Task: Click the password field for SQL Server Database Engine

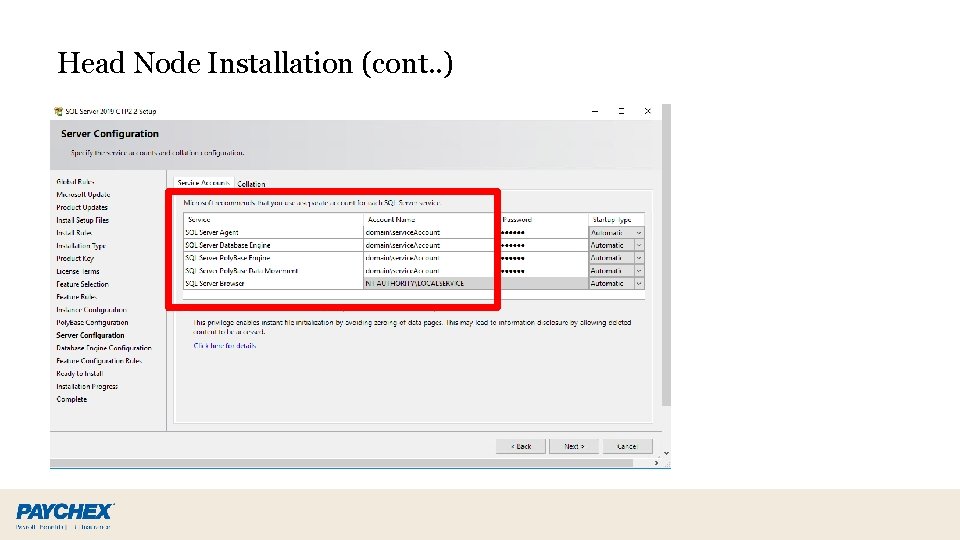Action: coord(544,246)
